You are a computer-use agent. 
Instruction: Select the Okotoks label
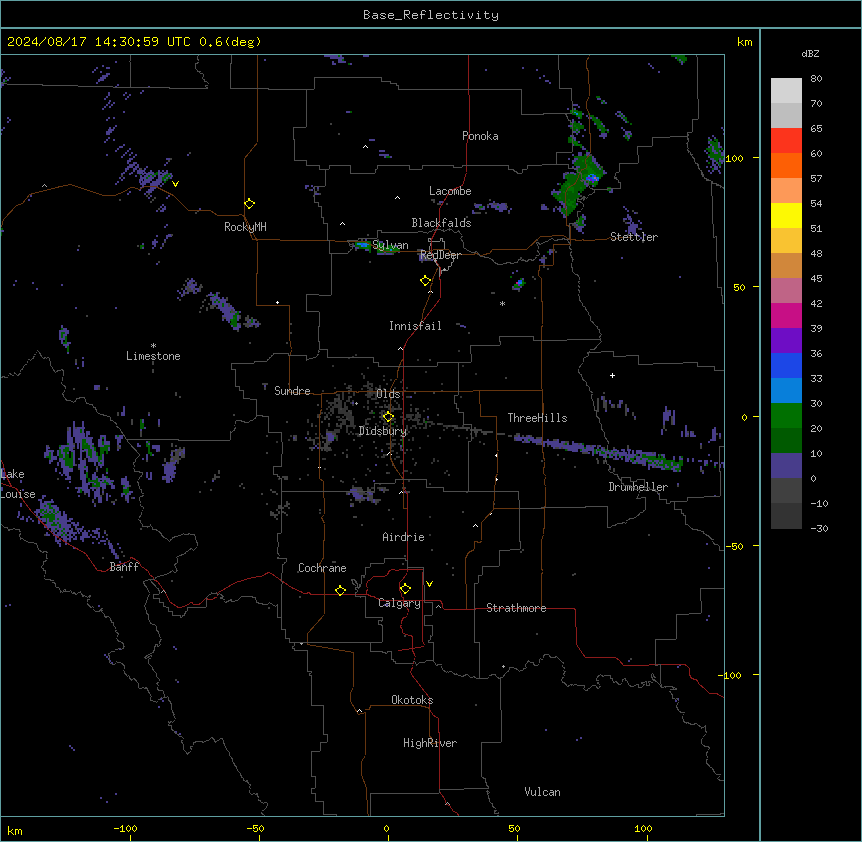point(412,700)
